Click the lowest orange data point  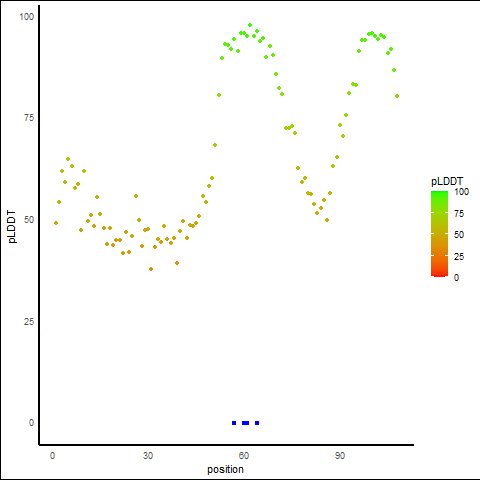click(151, 269)
